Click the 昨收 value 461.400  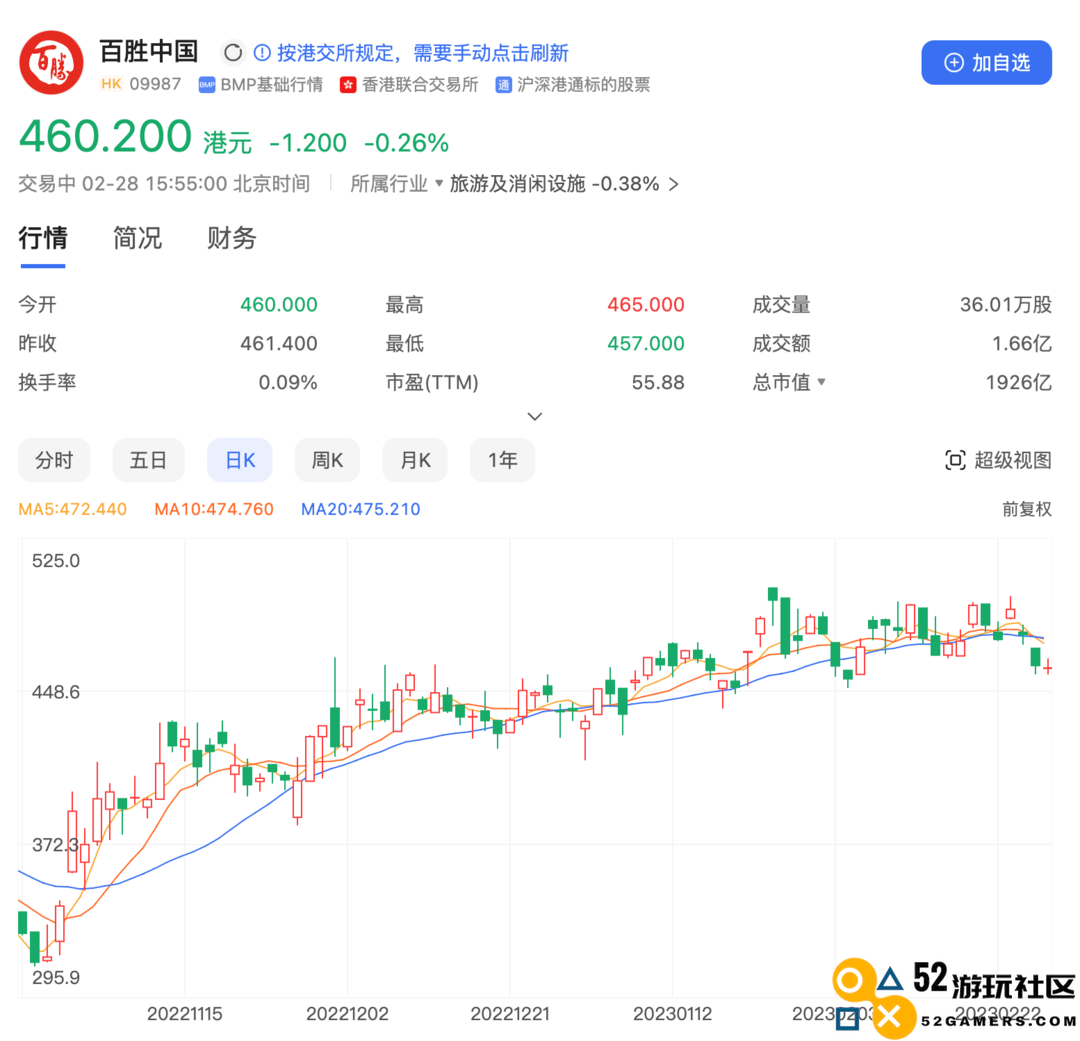[278, 343]
